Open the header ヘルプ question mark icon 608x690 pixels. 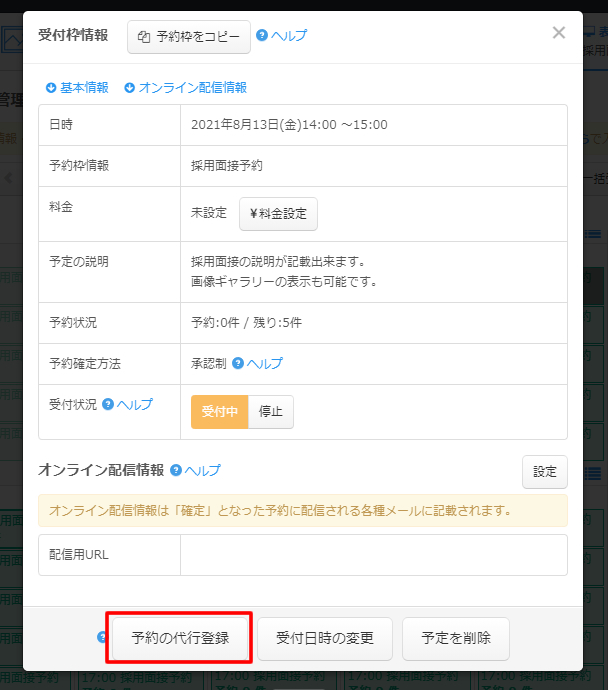click(x=262, y=36)
